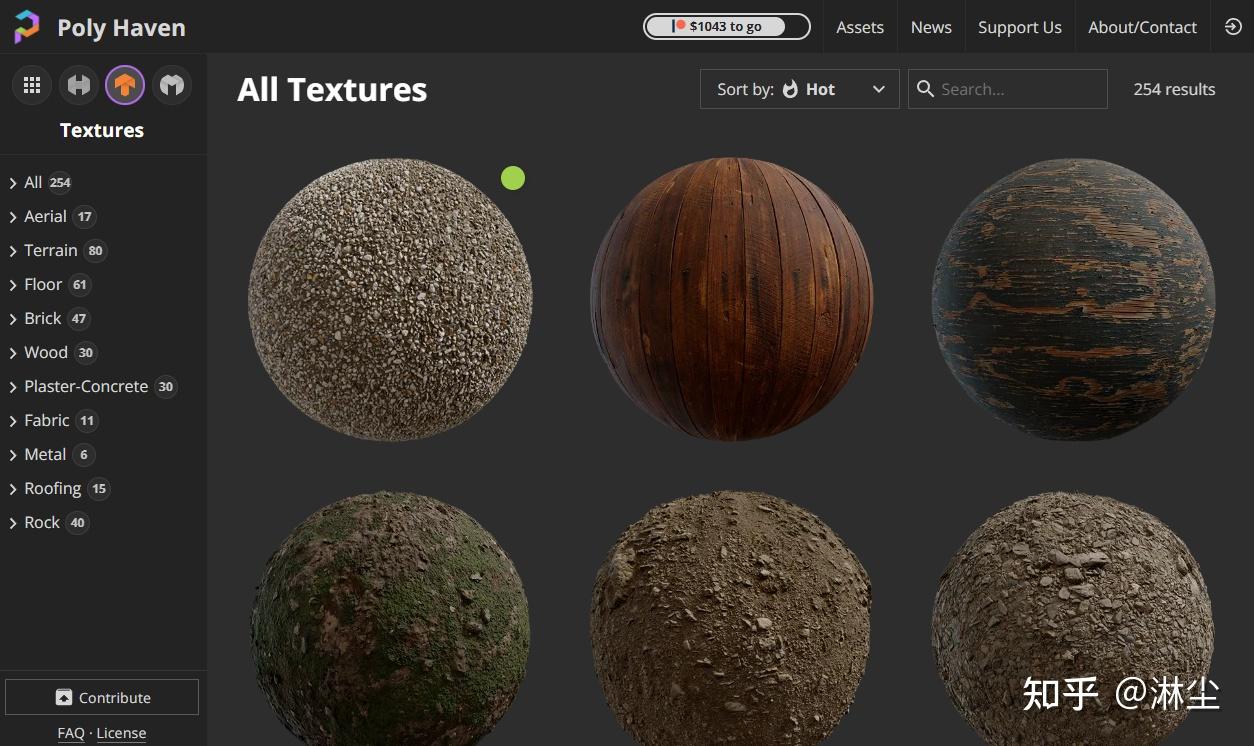Image resolution: width=1254 pixels, height=746 pixels.
Task: Open the FAQ link
Action: coord(71,733)
